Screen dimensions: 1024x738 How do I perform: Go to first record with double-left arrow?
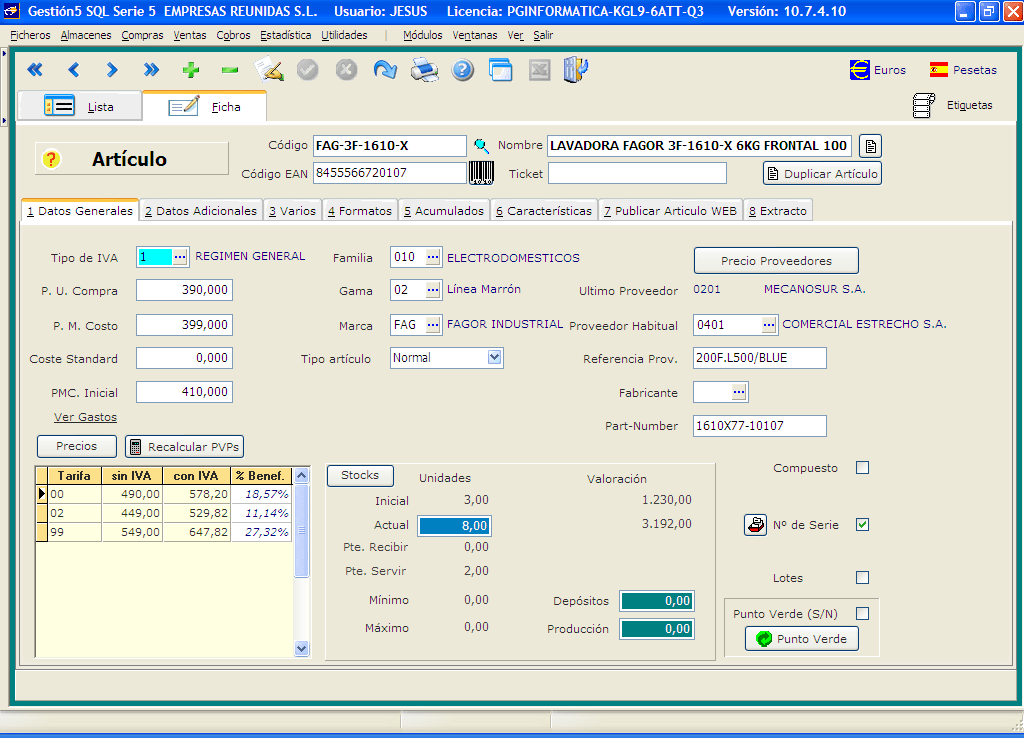point(35,70)
